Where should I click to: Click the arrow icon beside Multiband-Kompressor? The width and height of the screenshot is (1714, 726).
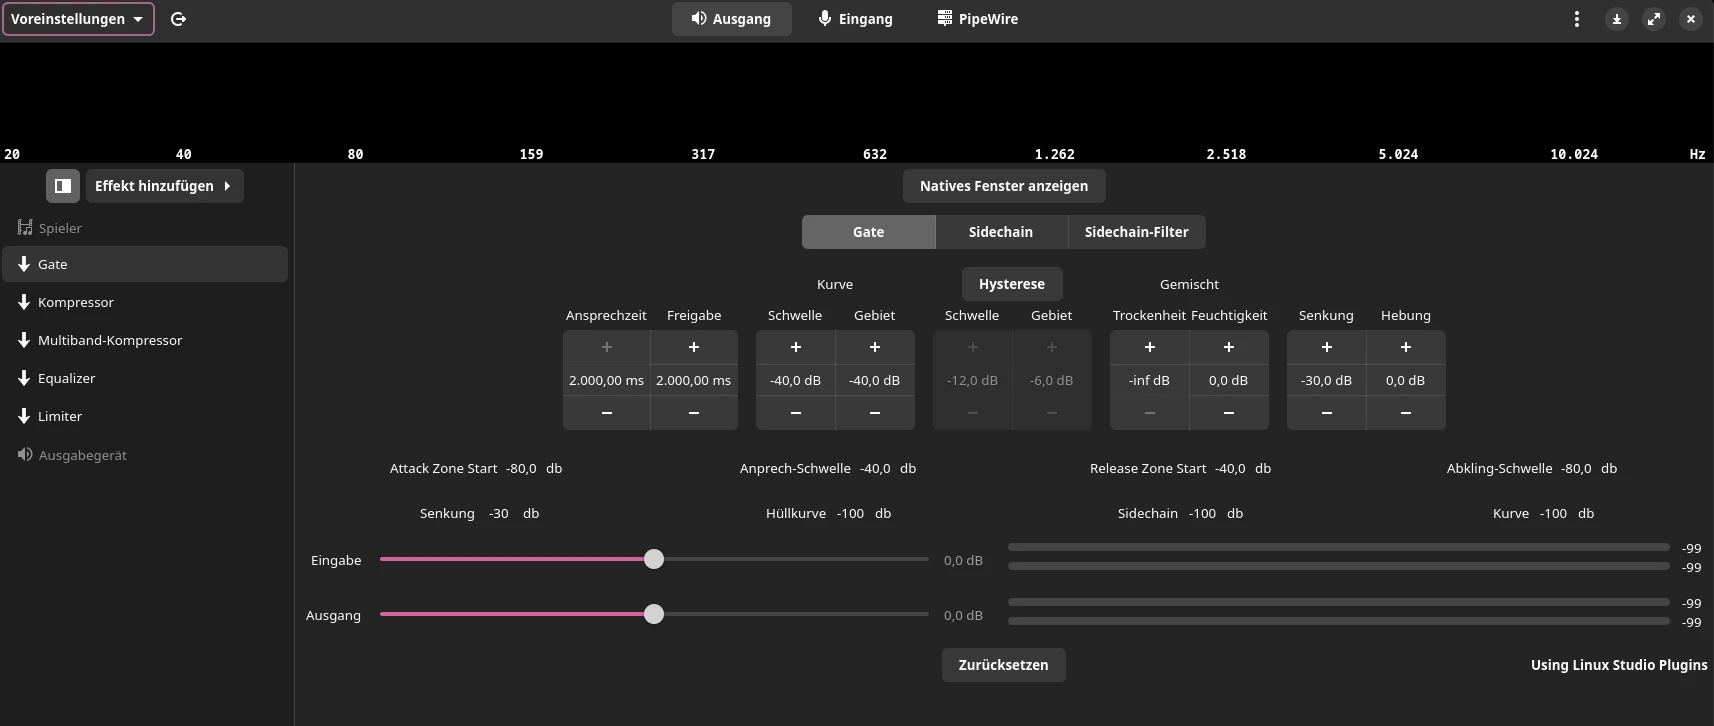tap(24, 340)
